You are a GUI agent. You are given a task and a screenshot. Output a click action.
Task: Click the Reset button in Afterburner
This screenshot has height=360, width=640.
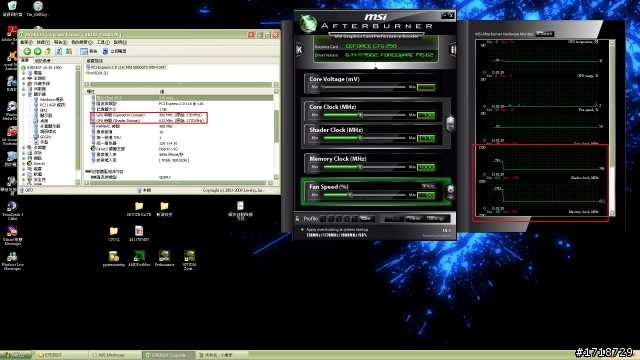[x=415, y=219]
